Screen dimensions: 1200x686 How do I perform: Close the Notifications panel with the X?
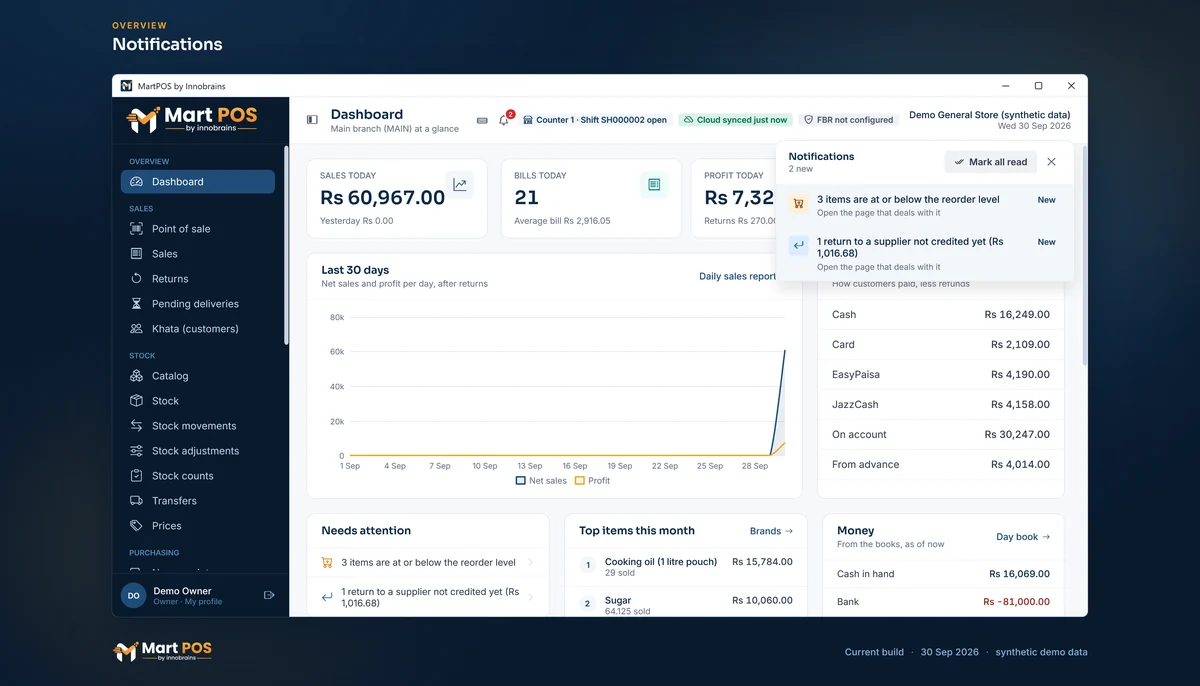[1051, 162]
